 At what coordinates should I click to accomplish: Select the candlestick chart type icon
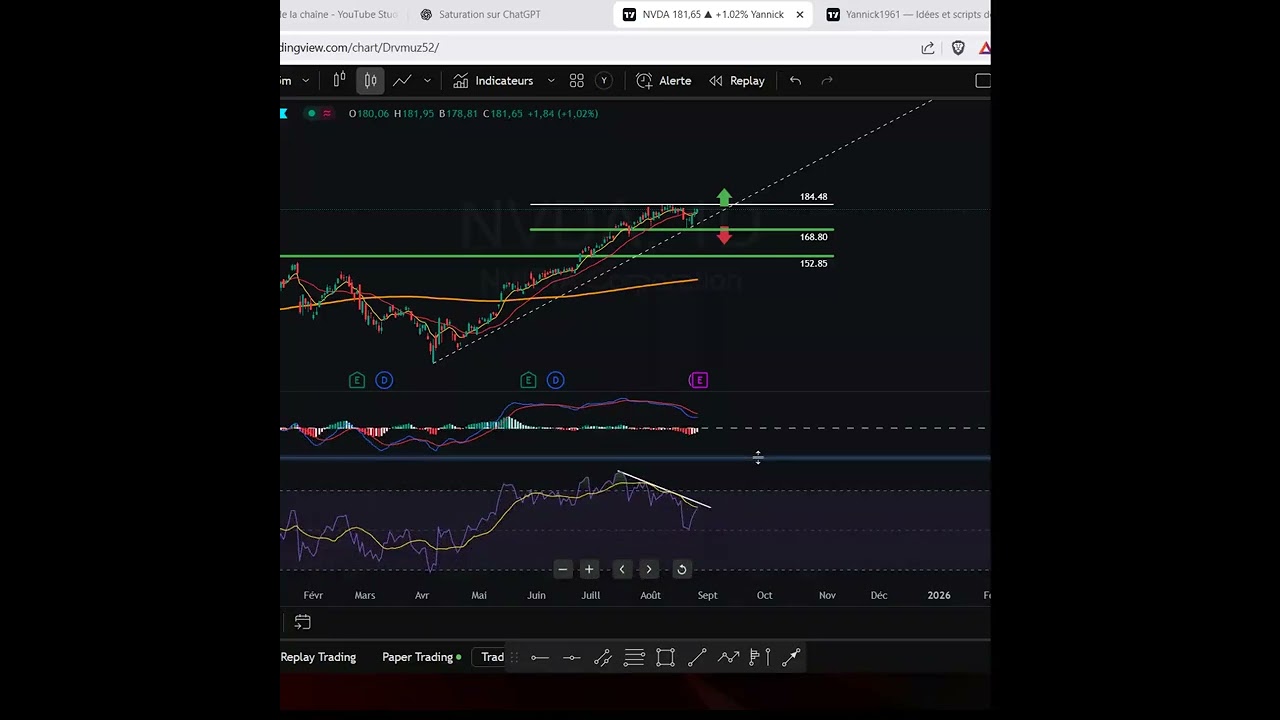click(370, 80)
